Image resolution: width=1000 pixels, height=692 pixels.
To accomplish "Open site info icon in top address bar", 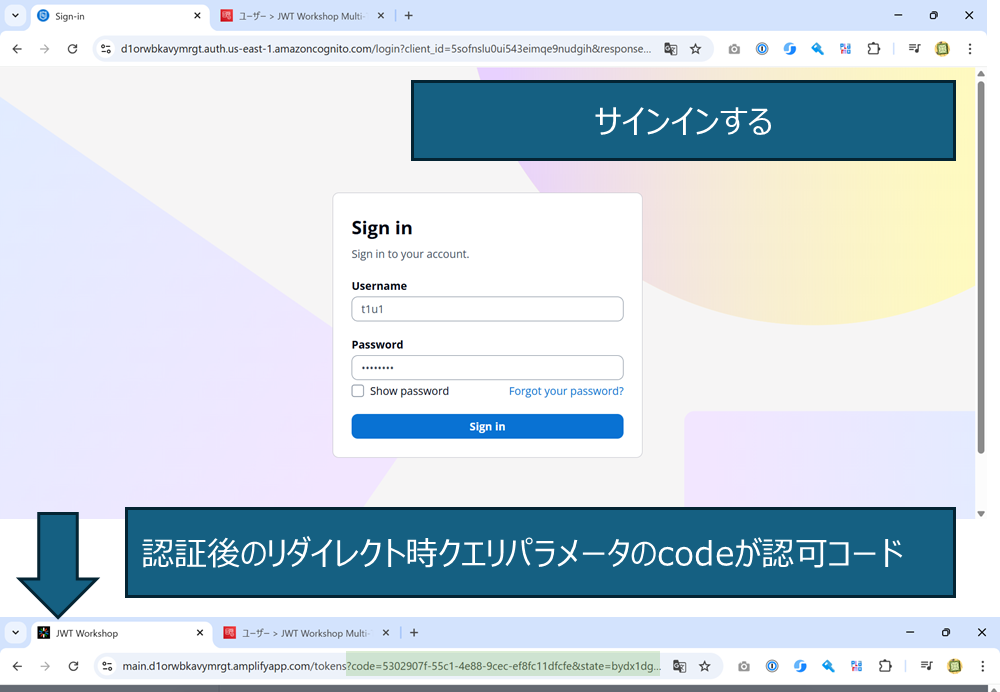I will (x=106, y=48).
